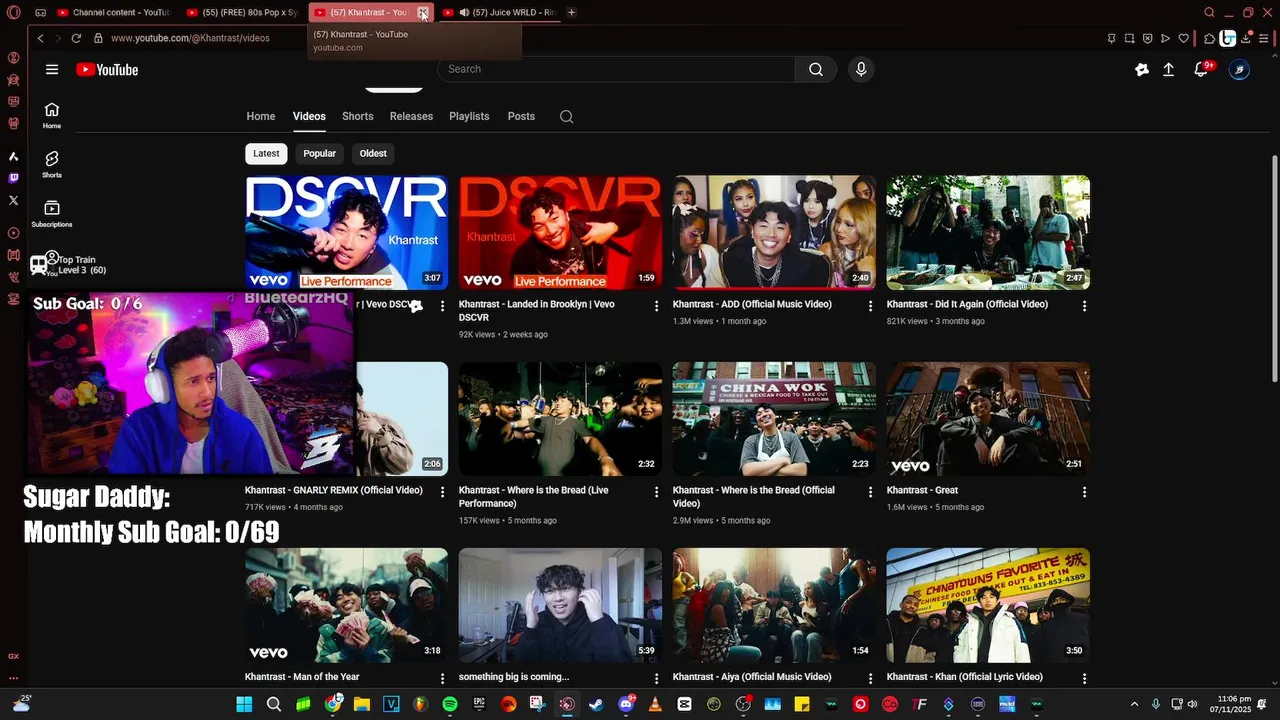
Task: Reload the page with the browser refresh button
Action: [76, 38]
